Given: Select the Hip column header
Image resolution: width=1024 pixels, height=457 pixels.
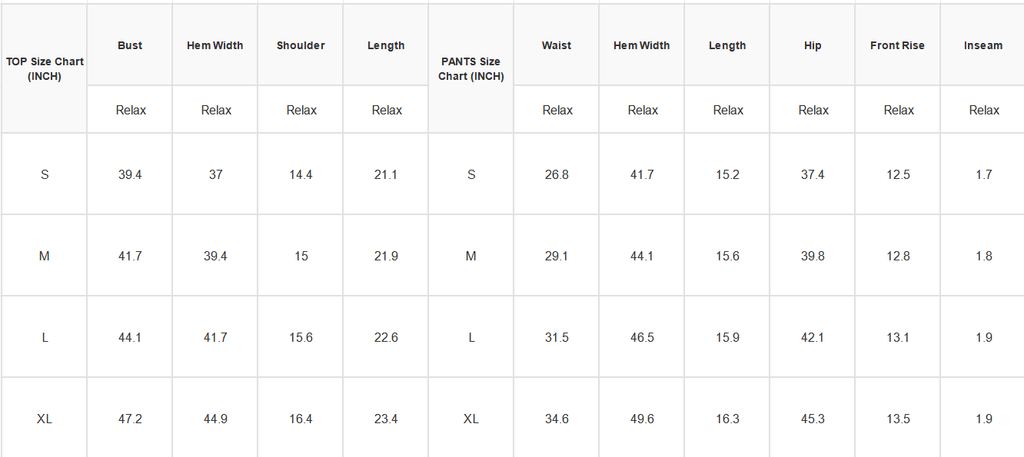Looking at the screenshot, I should (812, 45).
